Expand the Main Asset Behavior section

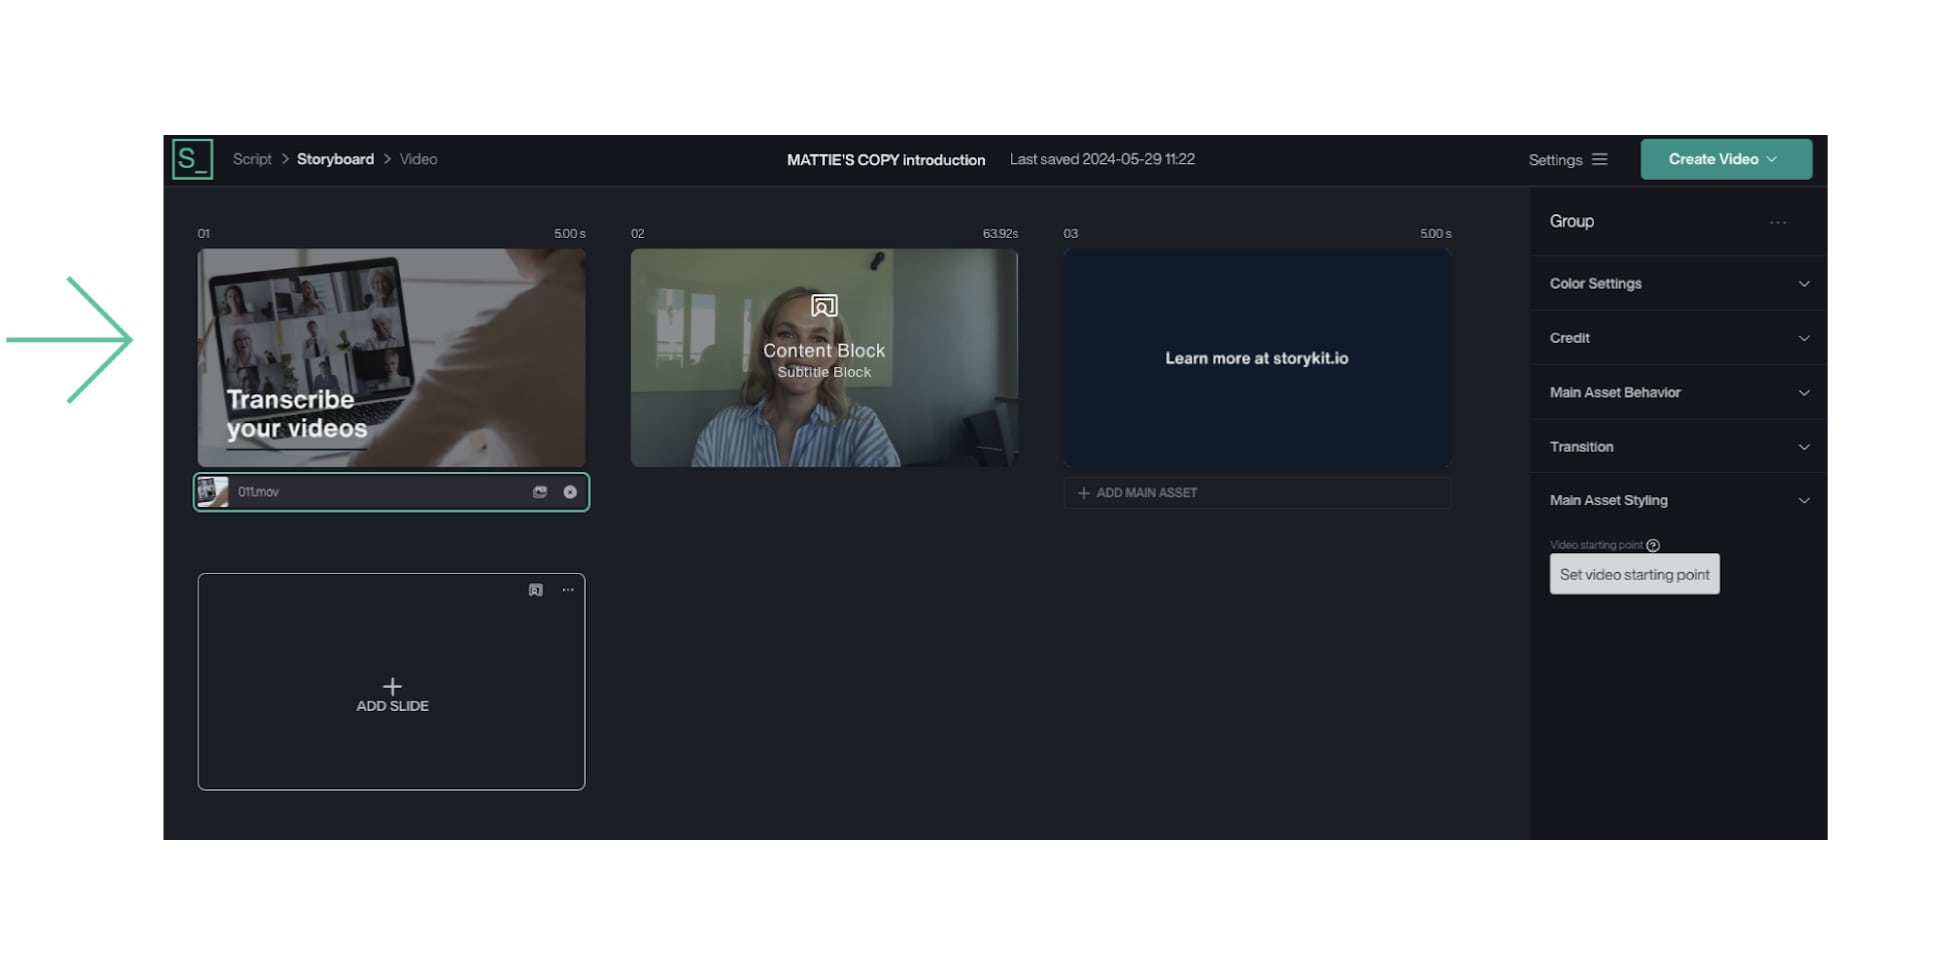pyautogui.click(x=1678, y=392)
